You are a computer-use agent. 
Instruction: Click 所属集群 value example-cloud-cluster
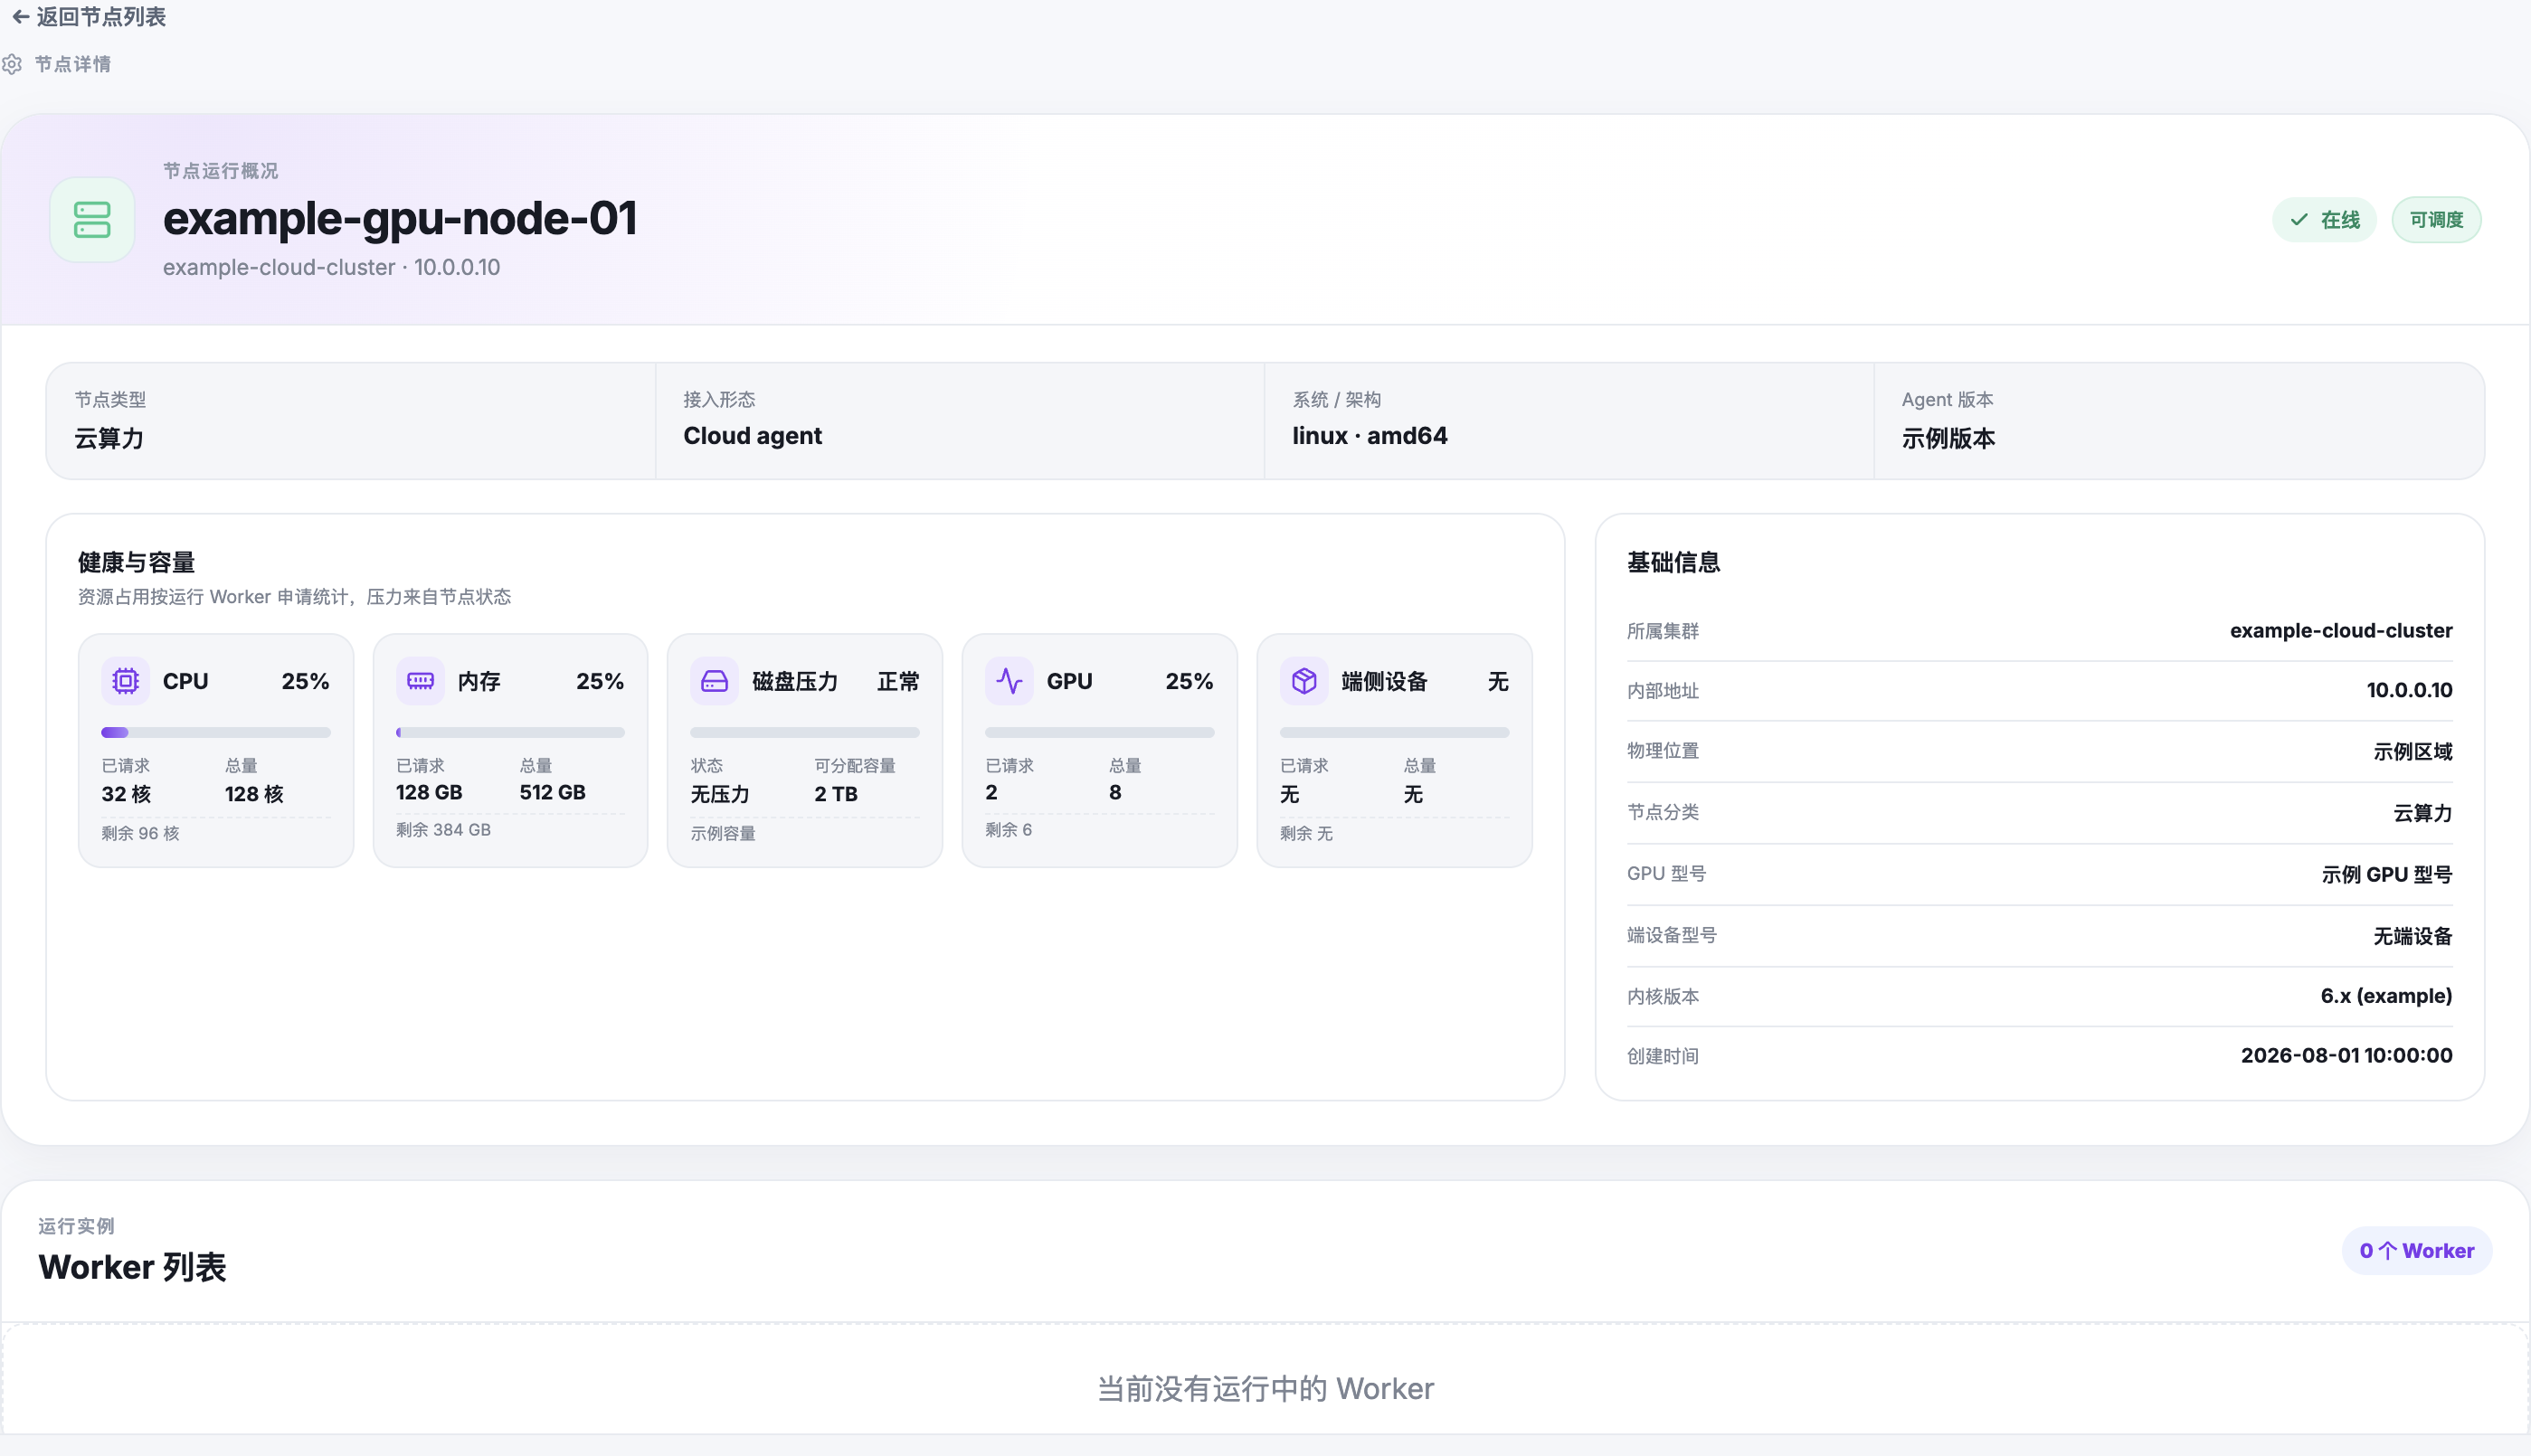(2340, 631)
